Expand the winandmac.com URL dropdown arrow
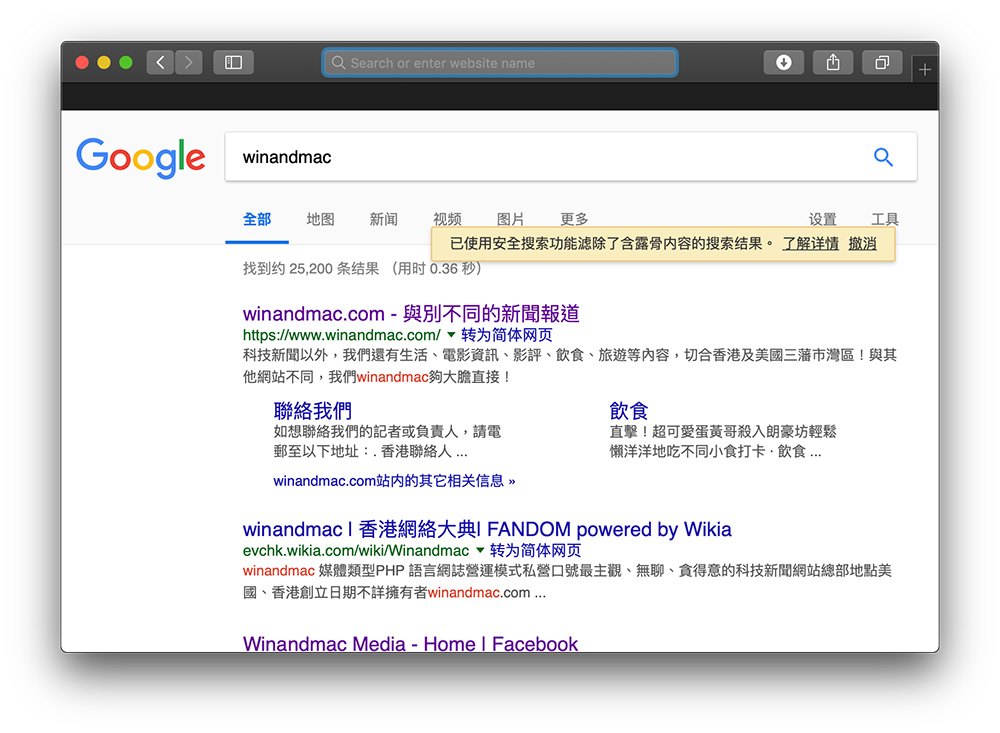 tap(451, 335)
